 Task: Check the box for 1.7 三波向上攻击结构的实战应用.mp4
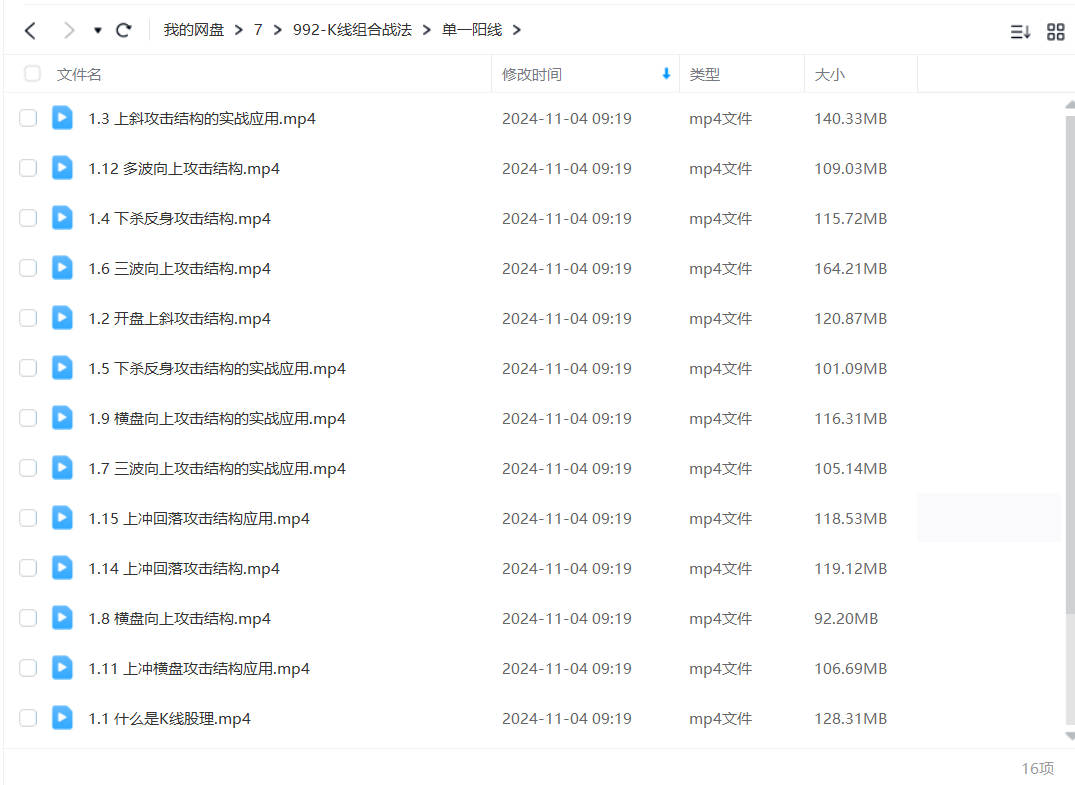click(x=28, y=468)
